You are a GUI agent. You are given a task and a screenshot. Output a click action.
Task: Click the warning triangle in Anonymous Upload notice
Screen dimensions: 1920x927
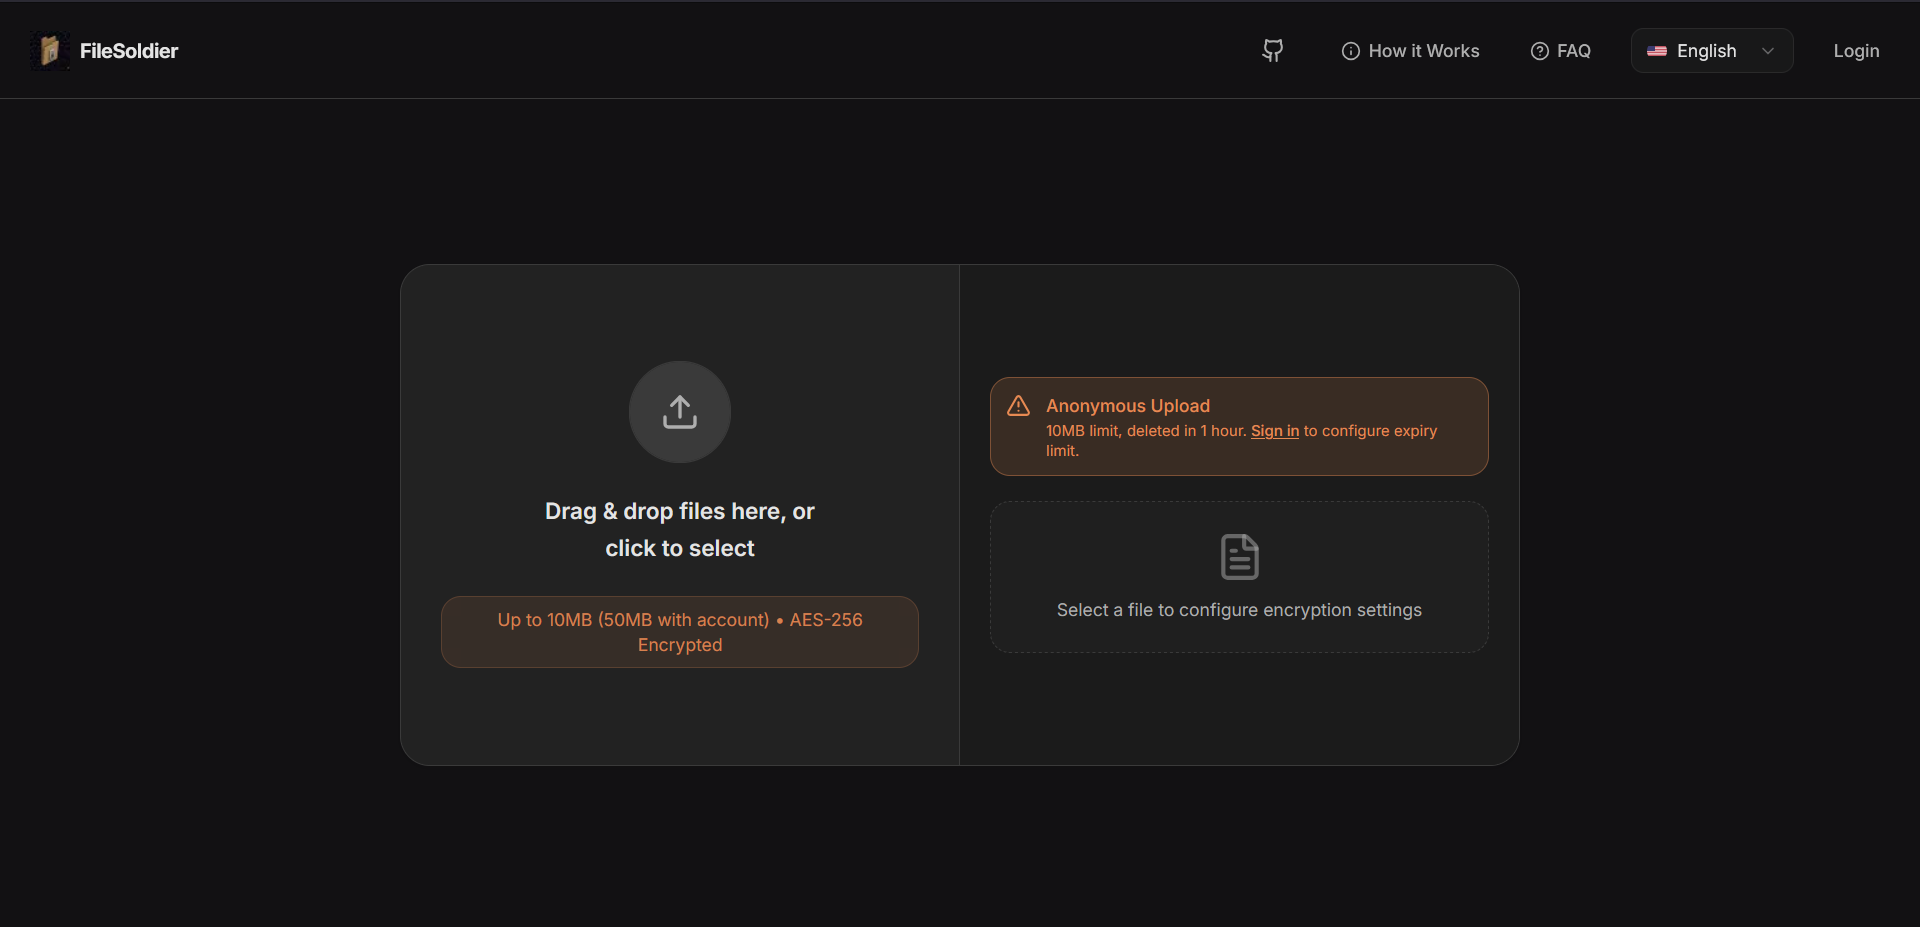pos(1018,406)
